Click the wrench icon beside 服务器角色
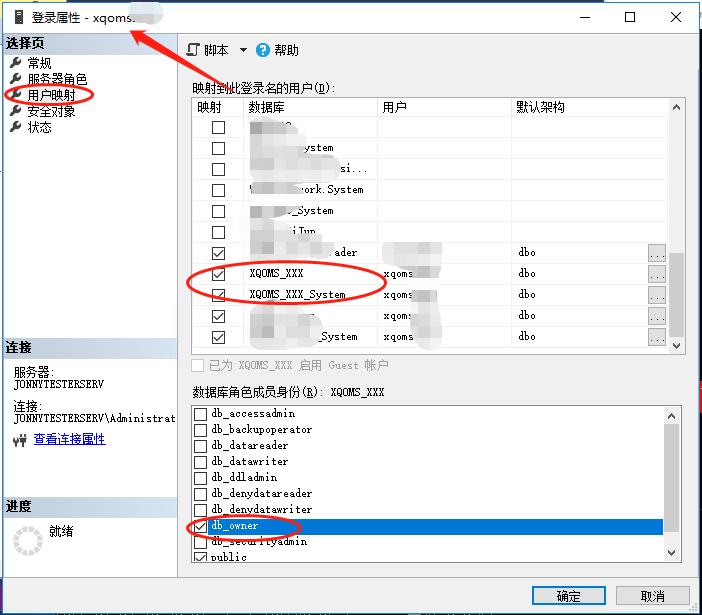 click(x=15, y=79)
